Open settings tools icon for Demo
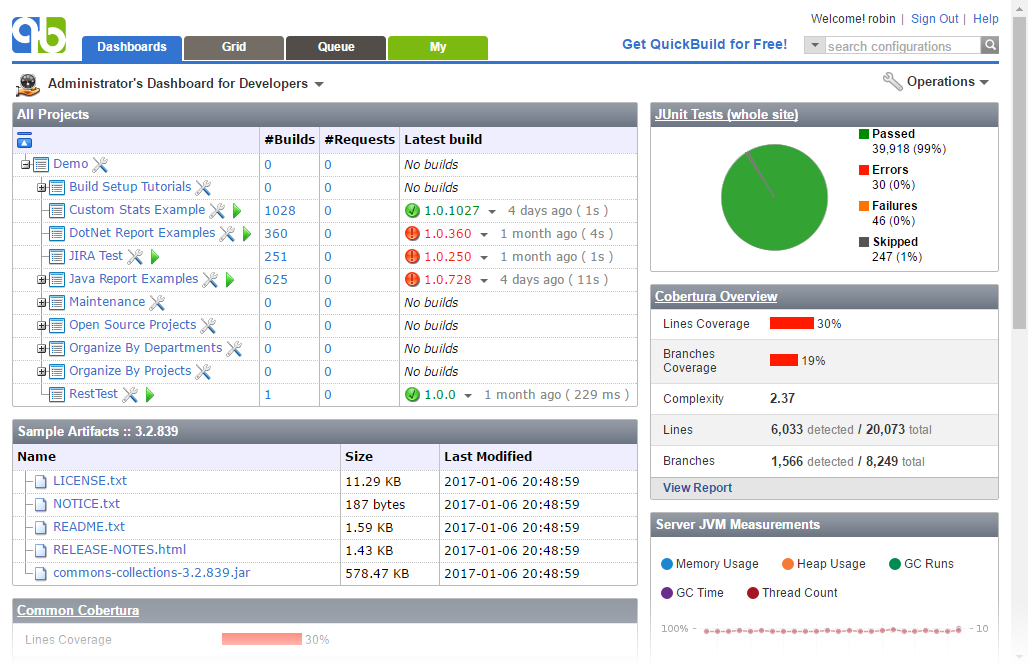 100,165
